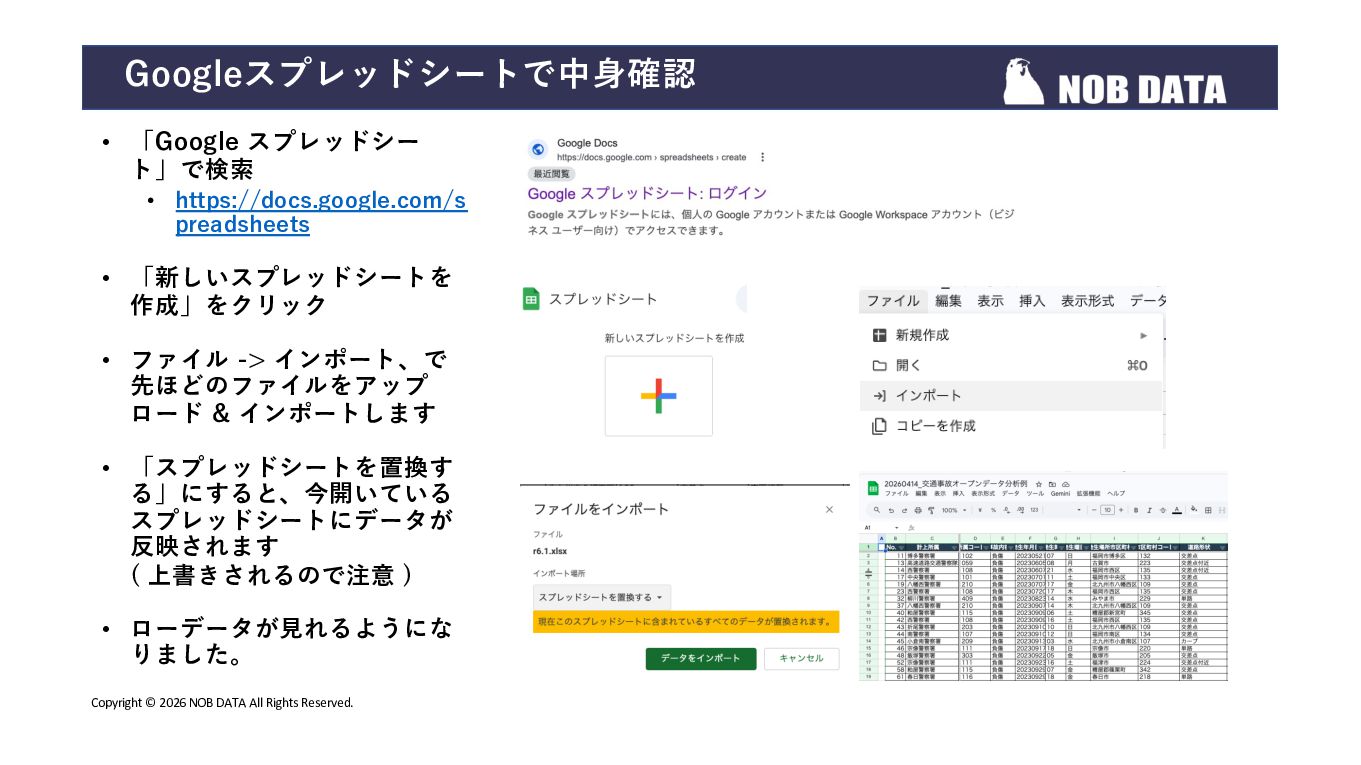The height and width of the screenshot is (765, 1361).
Task: Open the filter dropdown on 道路形状 header
Action: tap(1221, 547)
